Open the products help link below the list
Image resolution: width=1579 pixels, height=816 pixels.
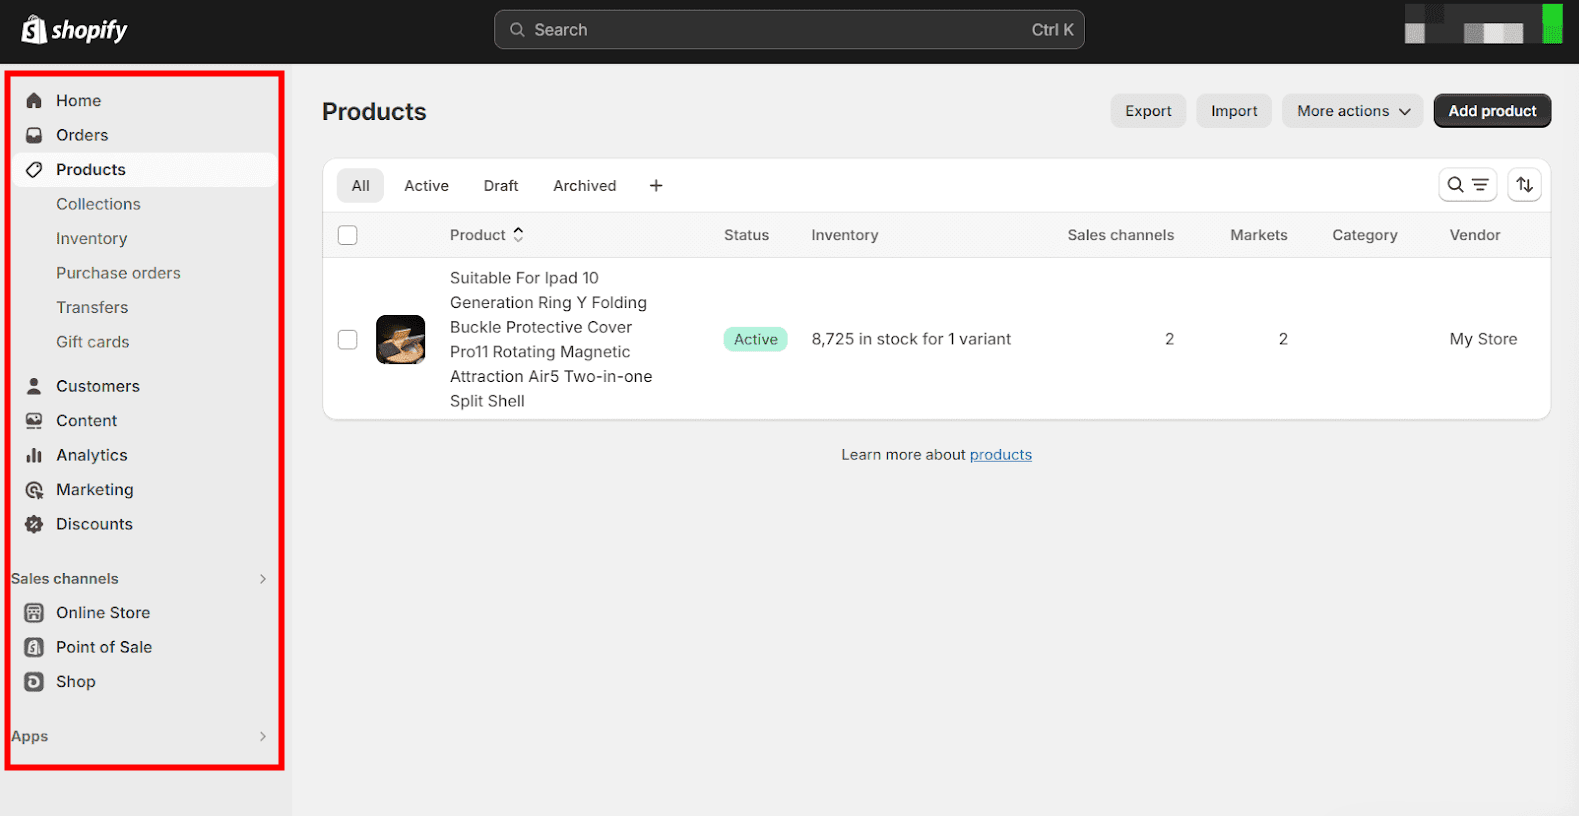coord(1000,454)
